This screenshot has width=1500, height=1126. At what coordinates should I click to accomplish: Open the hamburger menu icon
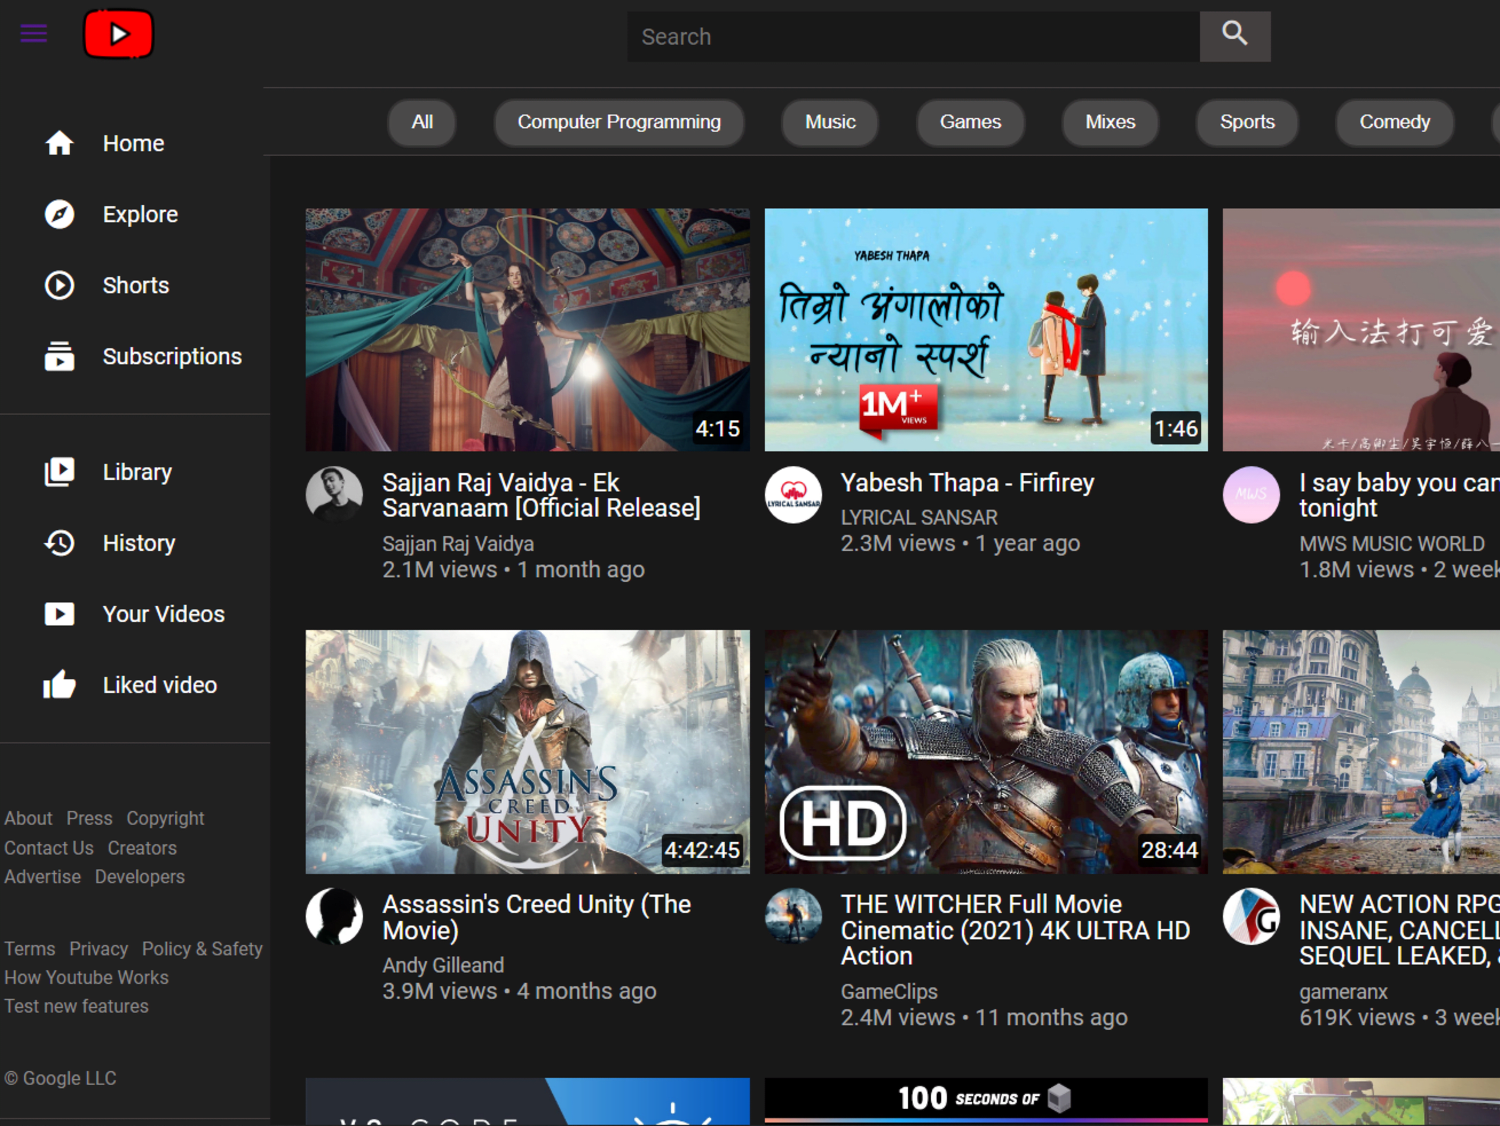34,34
